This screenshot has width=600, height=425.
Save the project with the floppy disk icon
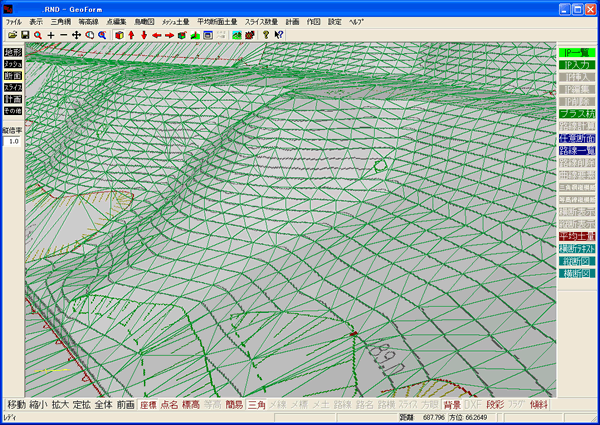tap(25, 35)
